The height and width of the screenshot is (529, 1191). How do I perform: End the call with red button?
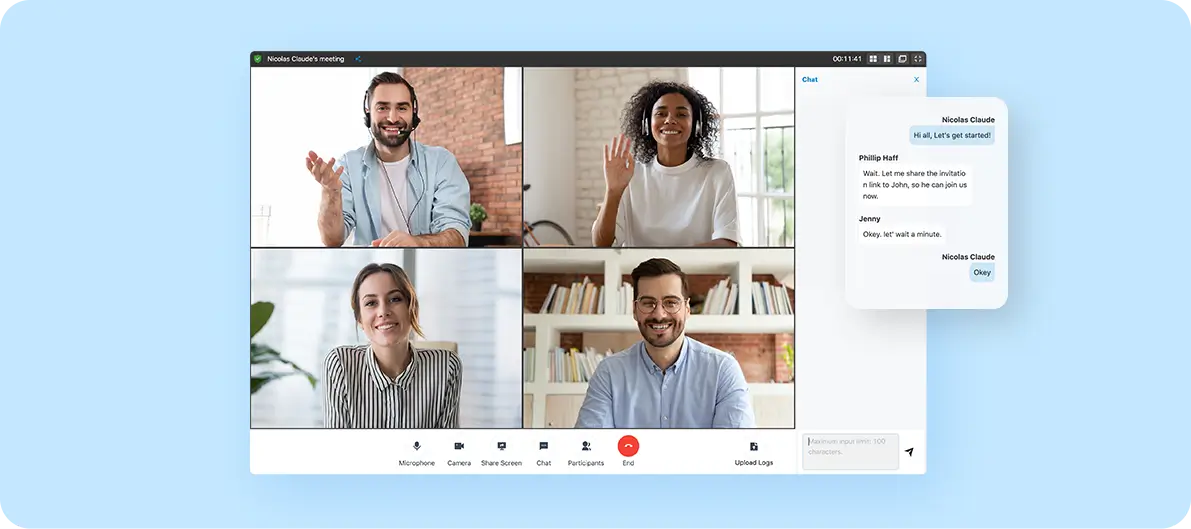coord(628,446)
